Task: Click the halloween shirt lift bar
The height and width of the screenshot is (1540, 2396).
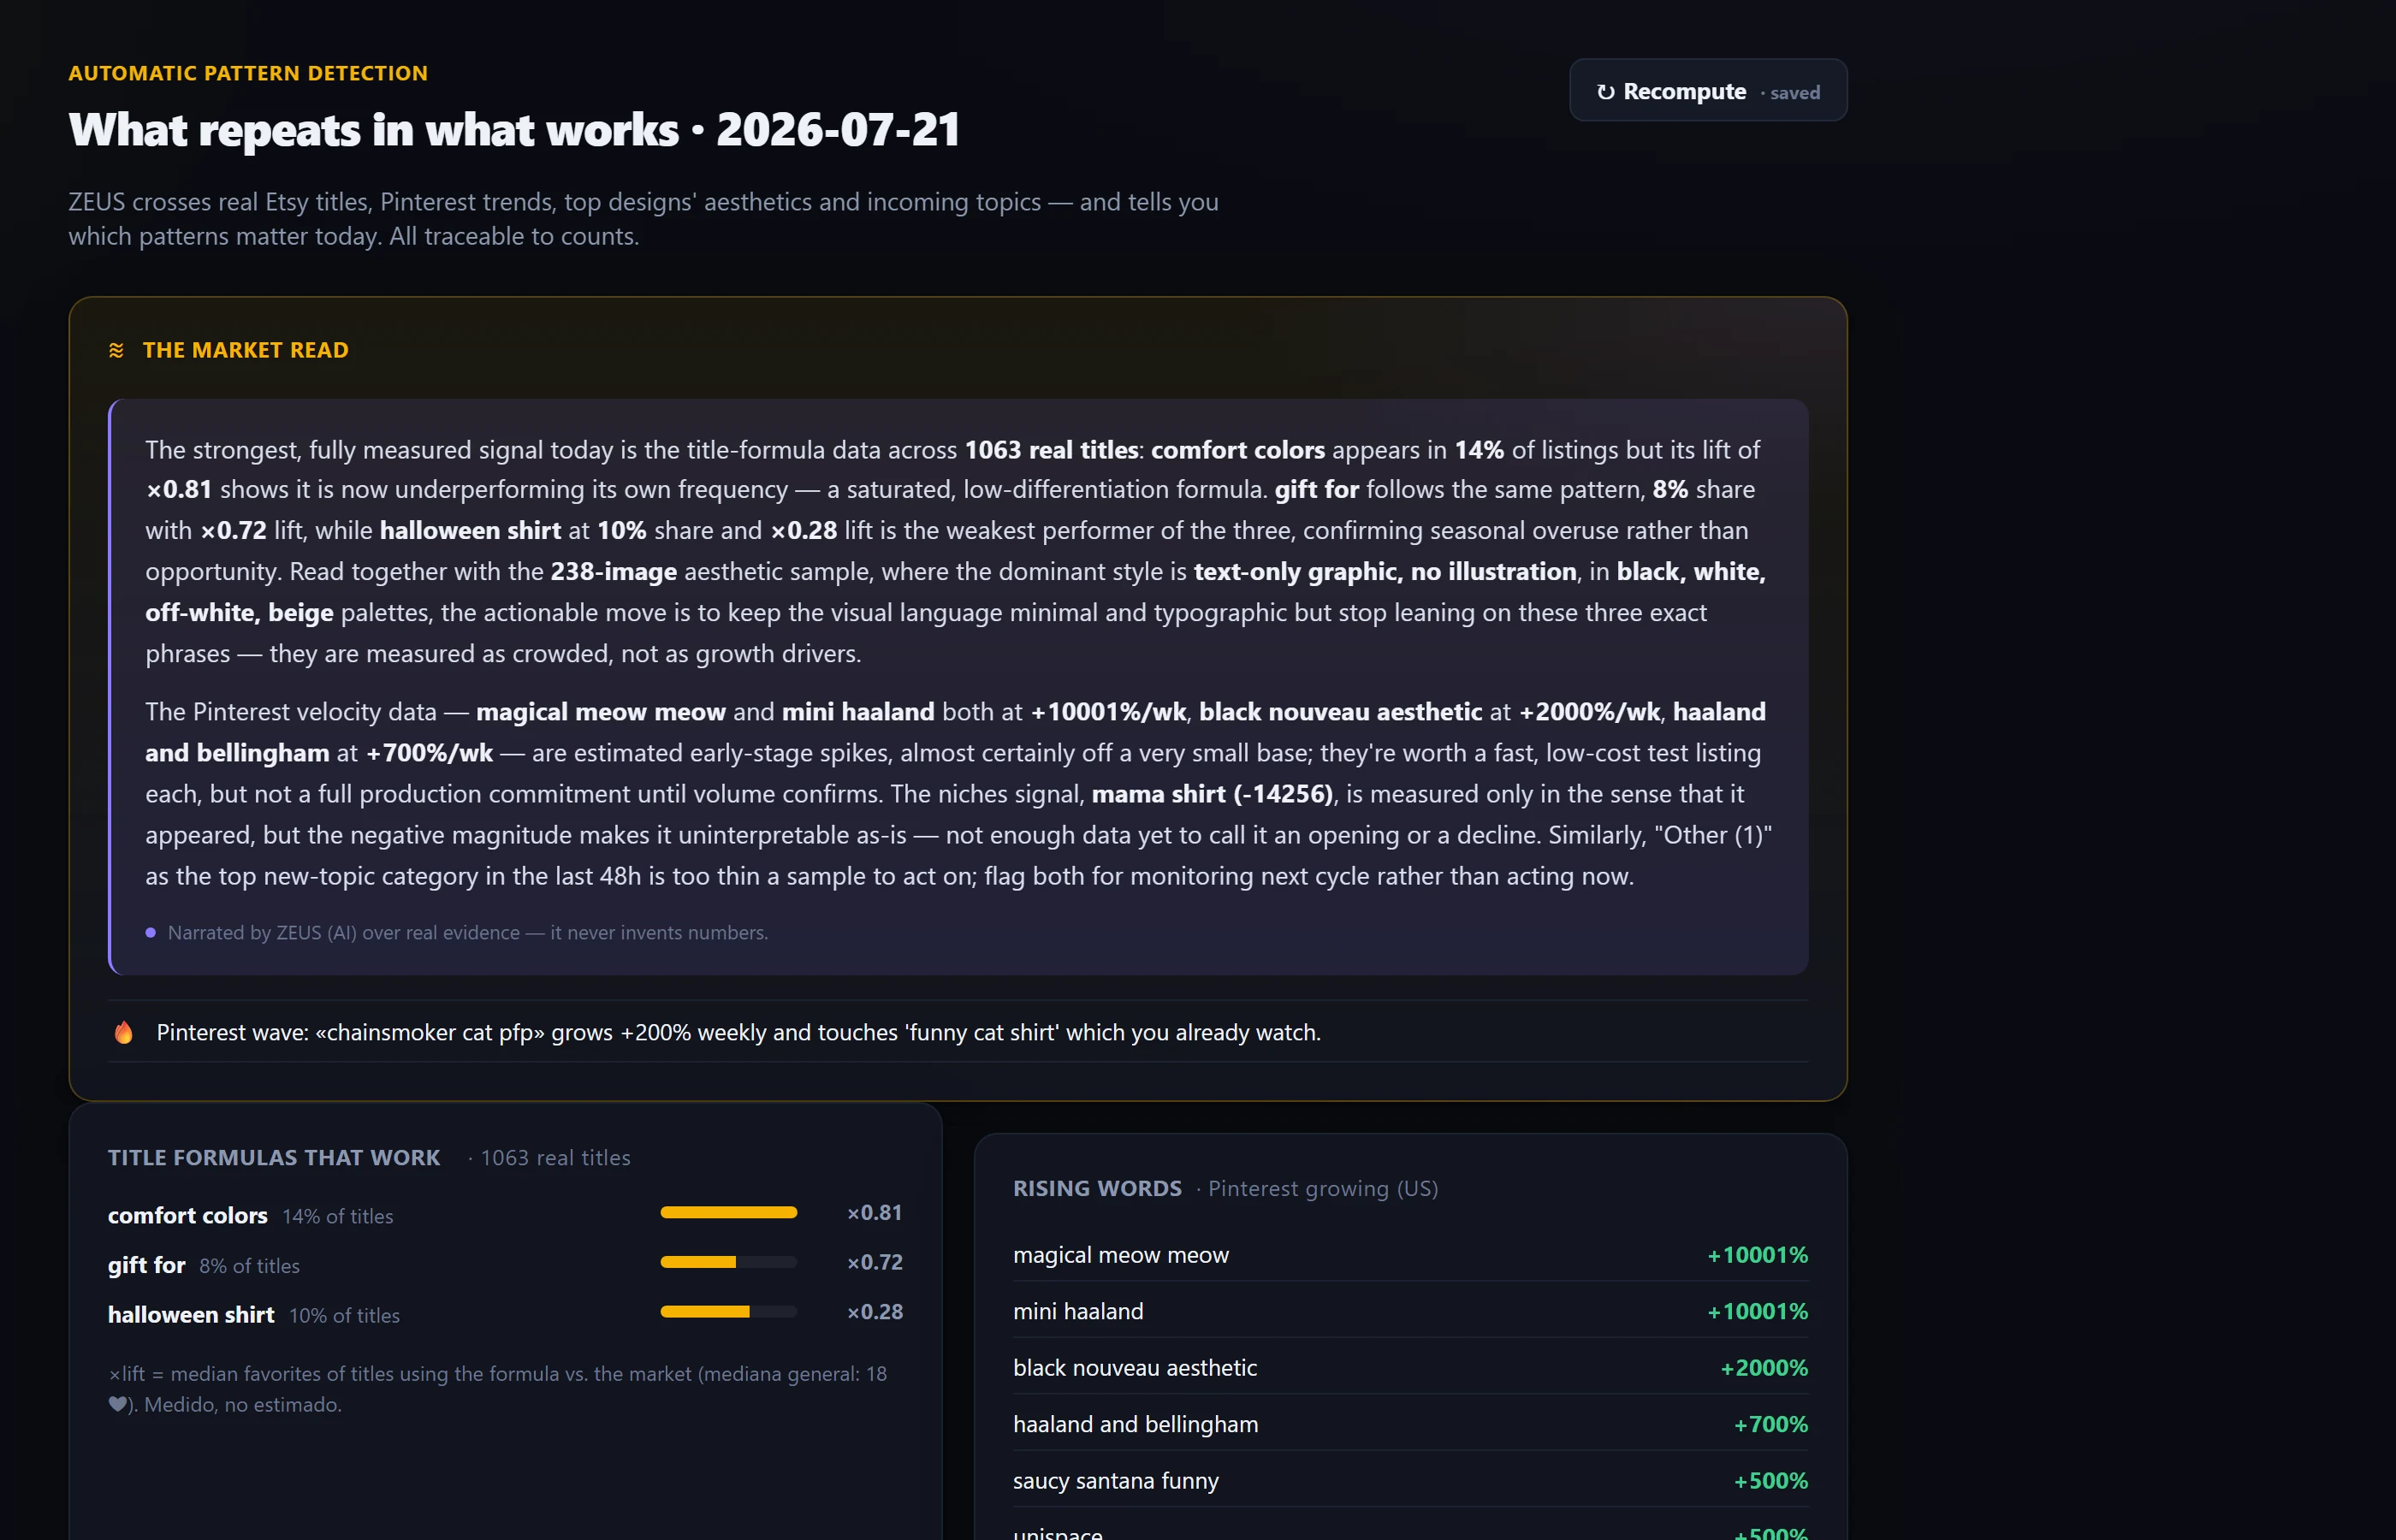Action: 728,1311
